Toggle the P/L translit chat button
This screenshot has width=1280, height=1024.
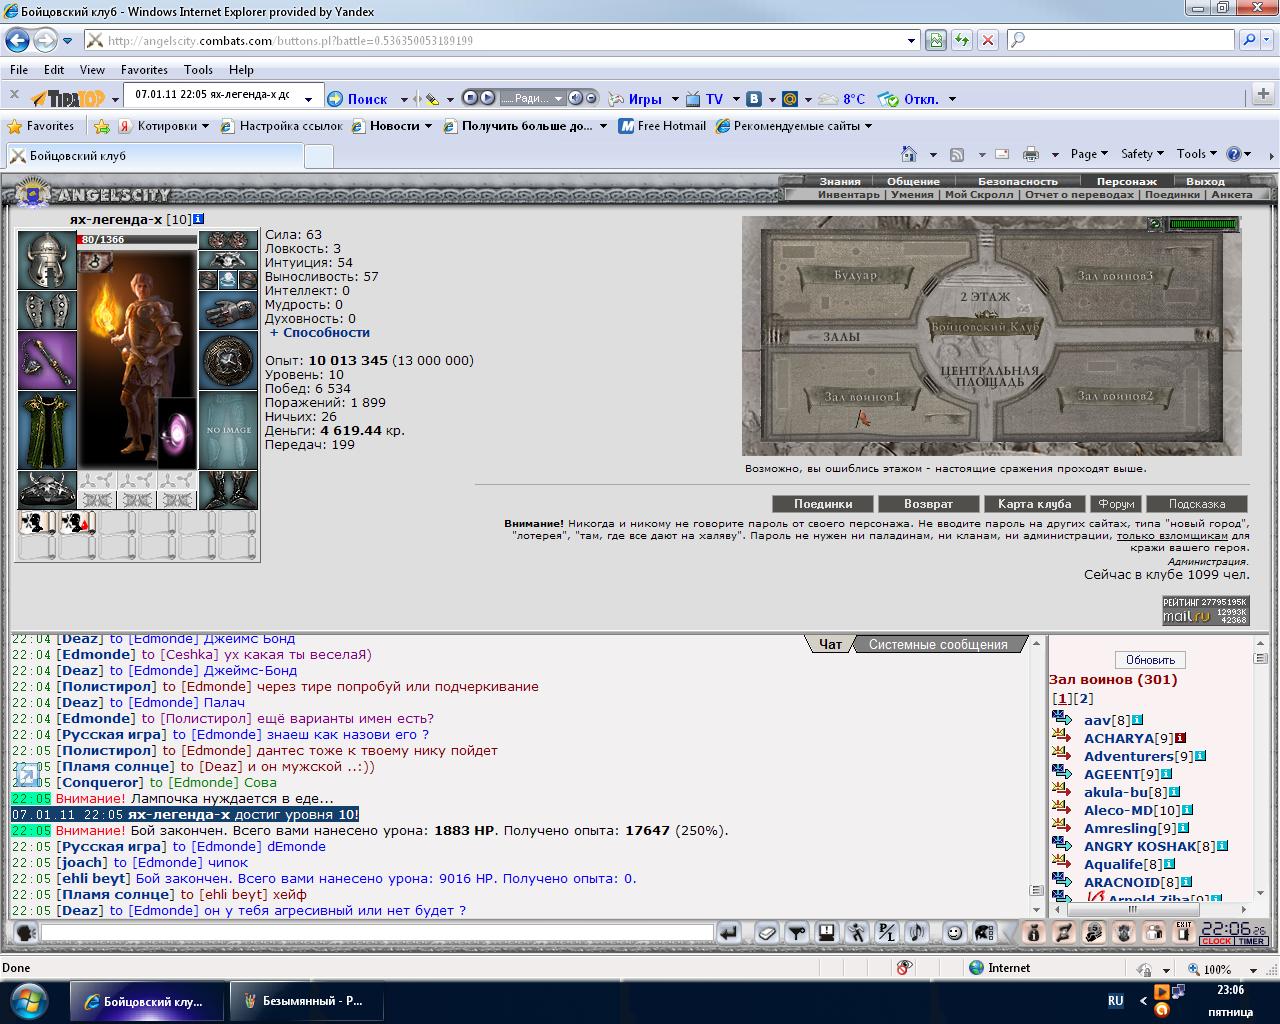(x=886, y=933)
